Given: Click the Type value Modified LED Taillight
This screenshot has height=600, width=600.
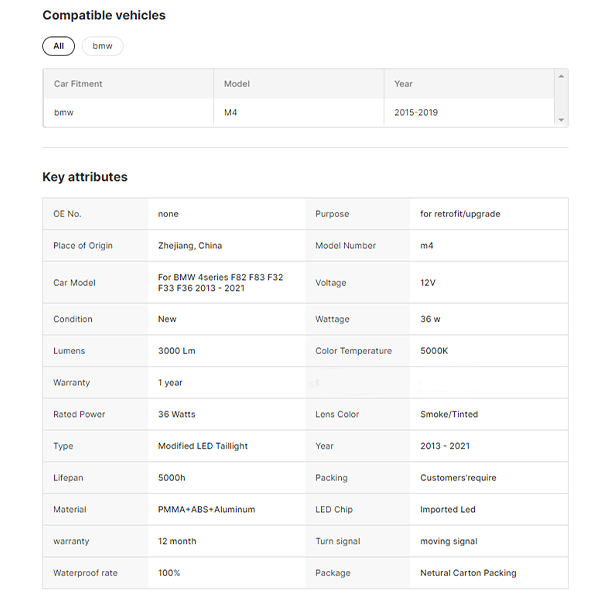Looking at the screenshot, I should pos(203,446).
